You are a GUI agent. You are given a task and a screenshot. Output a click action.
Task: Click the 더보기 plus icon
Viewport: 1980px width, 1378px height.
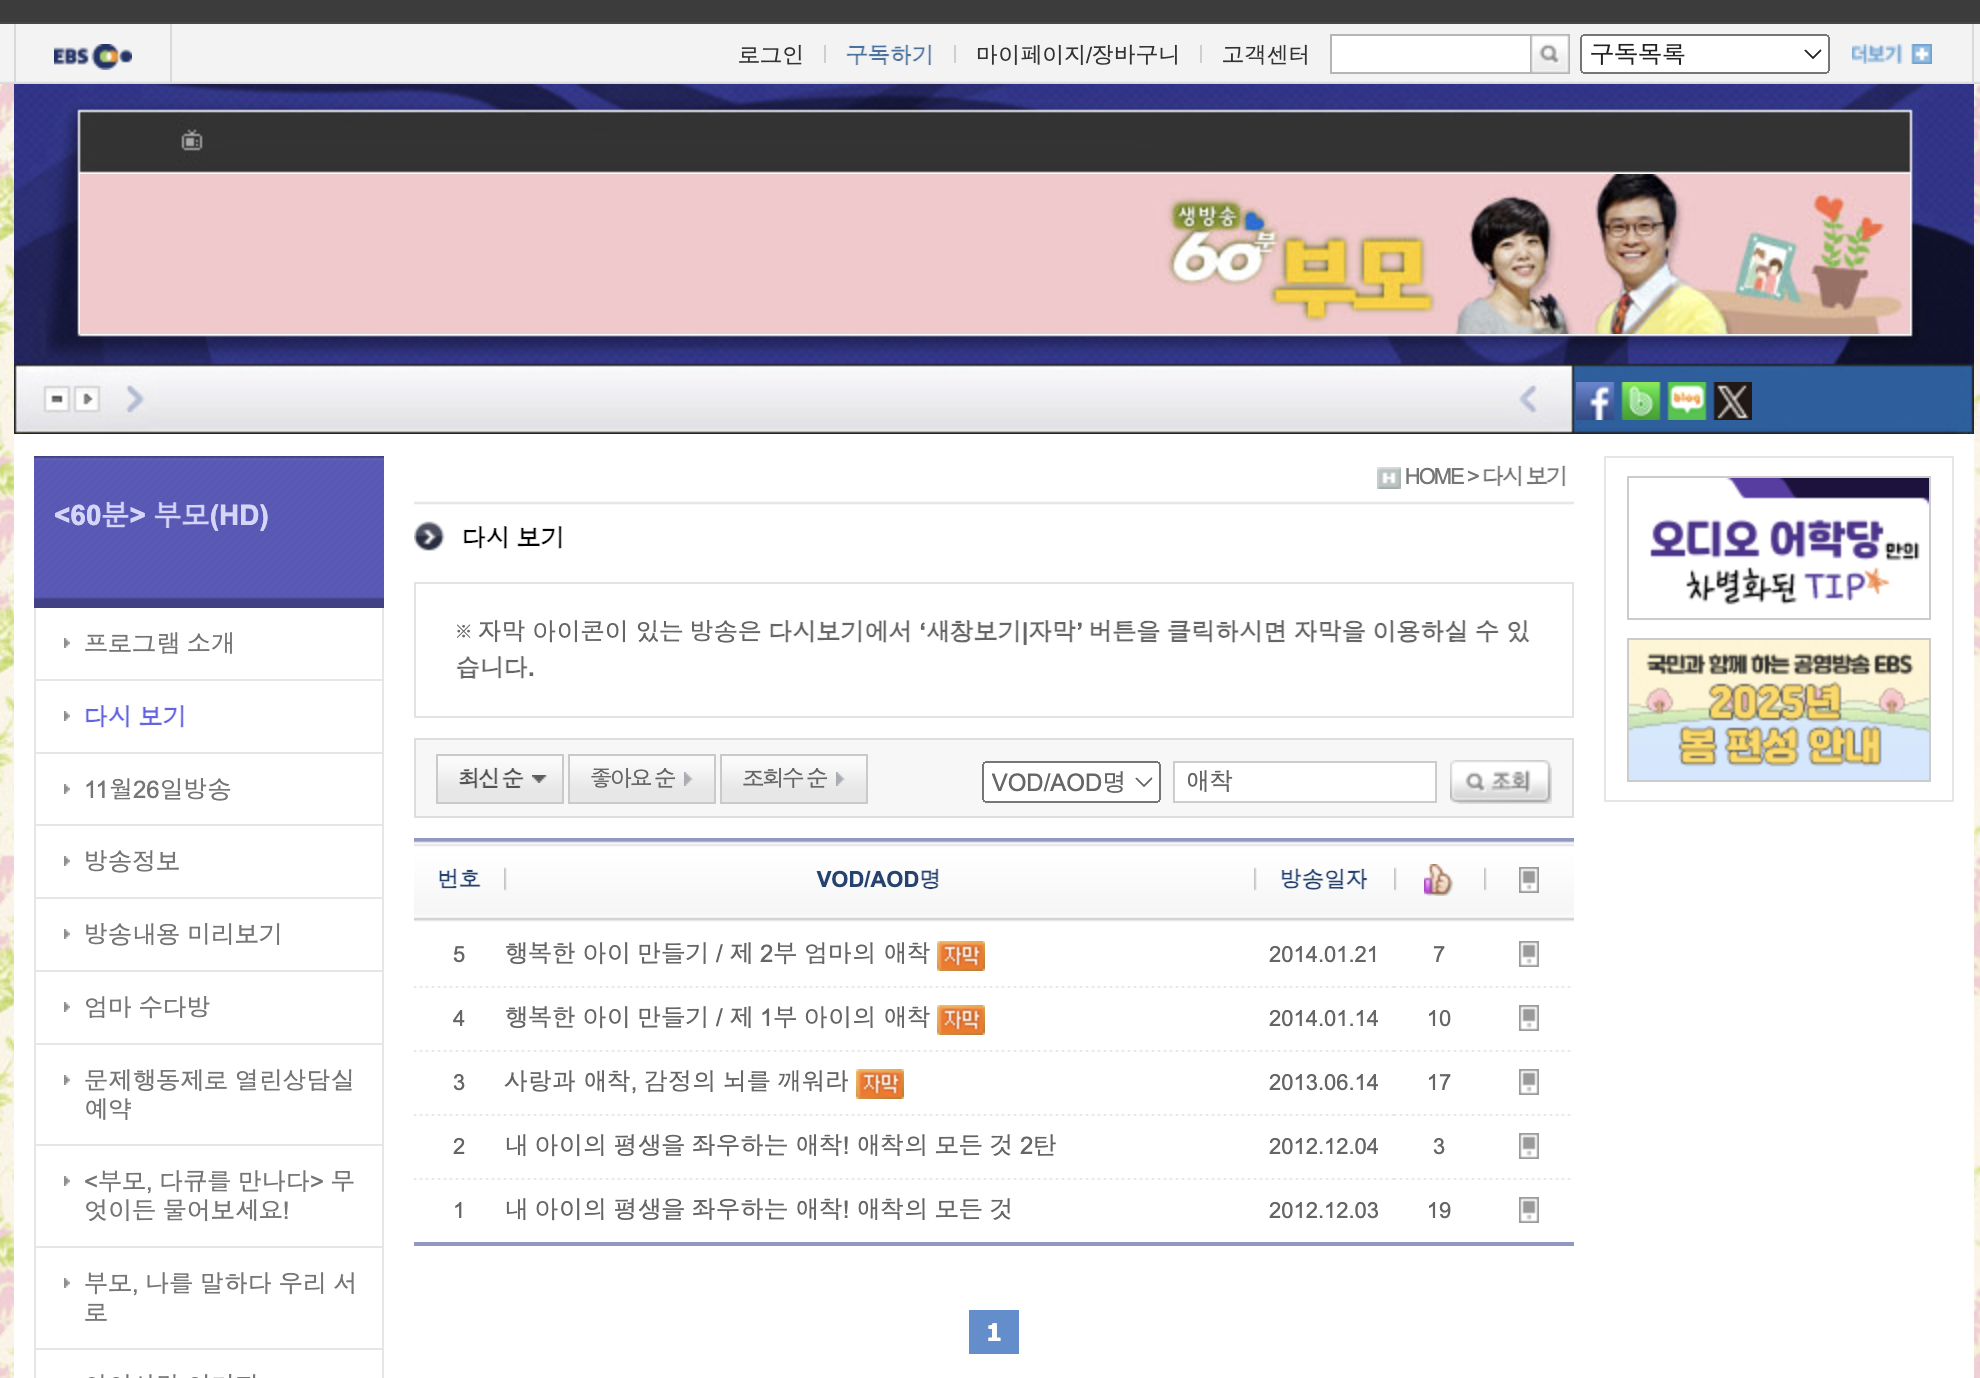1921,54
